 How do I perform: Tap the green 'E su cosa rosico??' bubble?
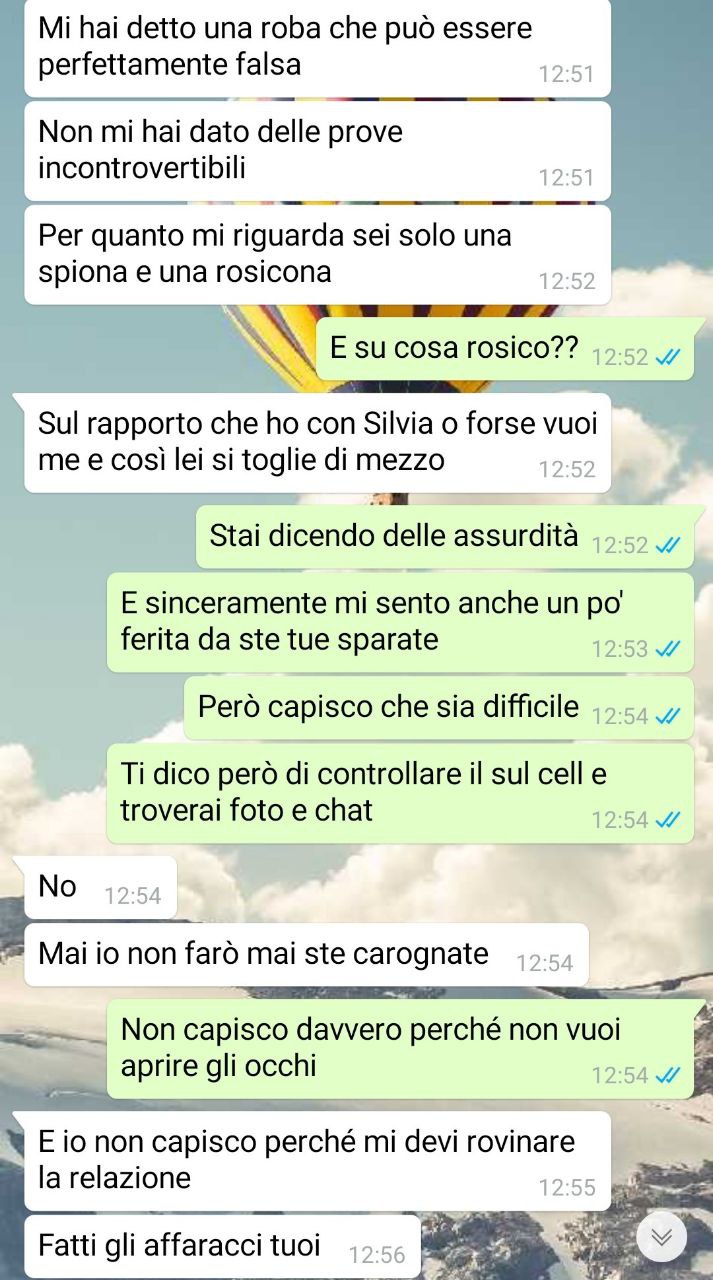click(x=505, y=348)
